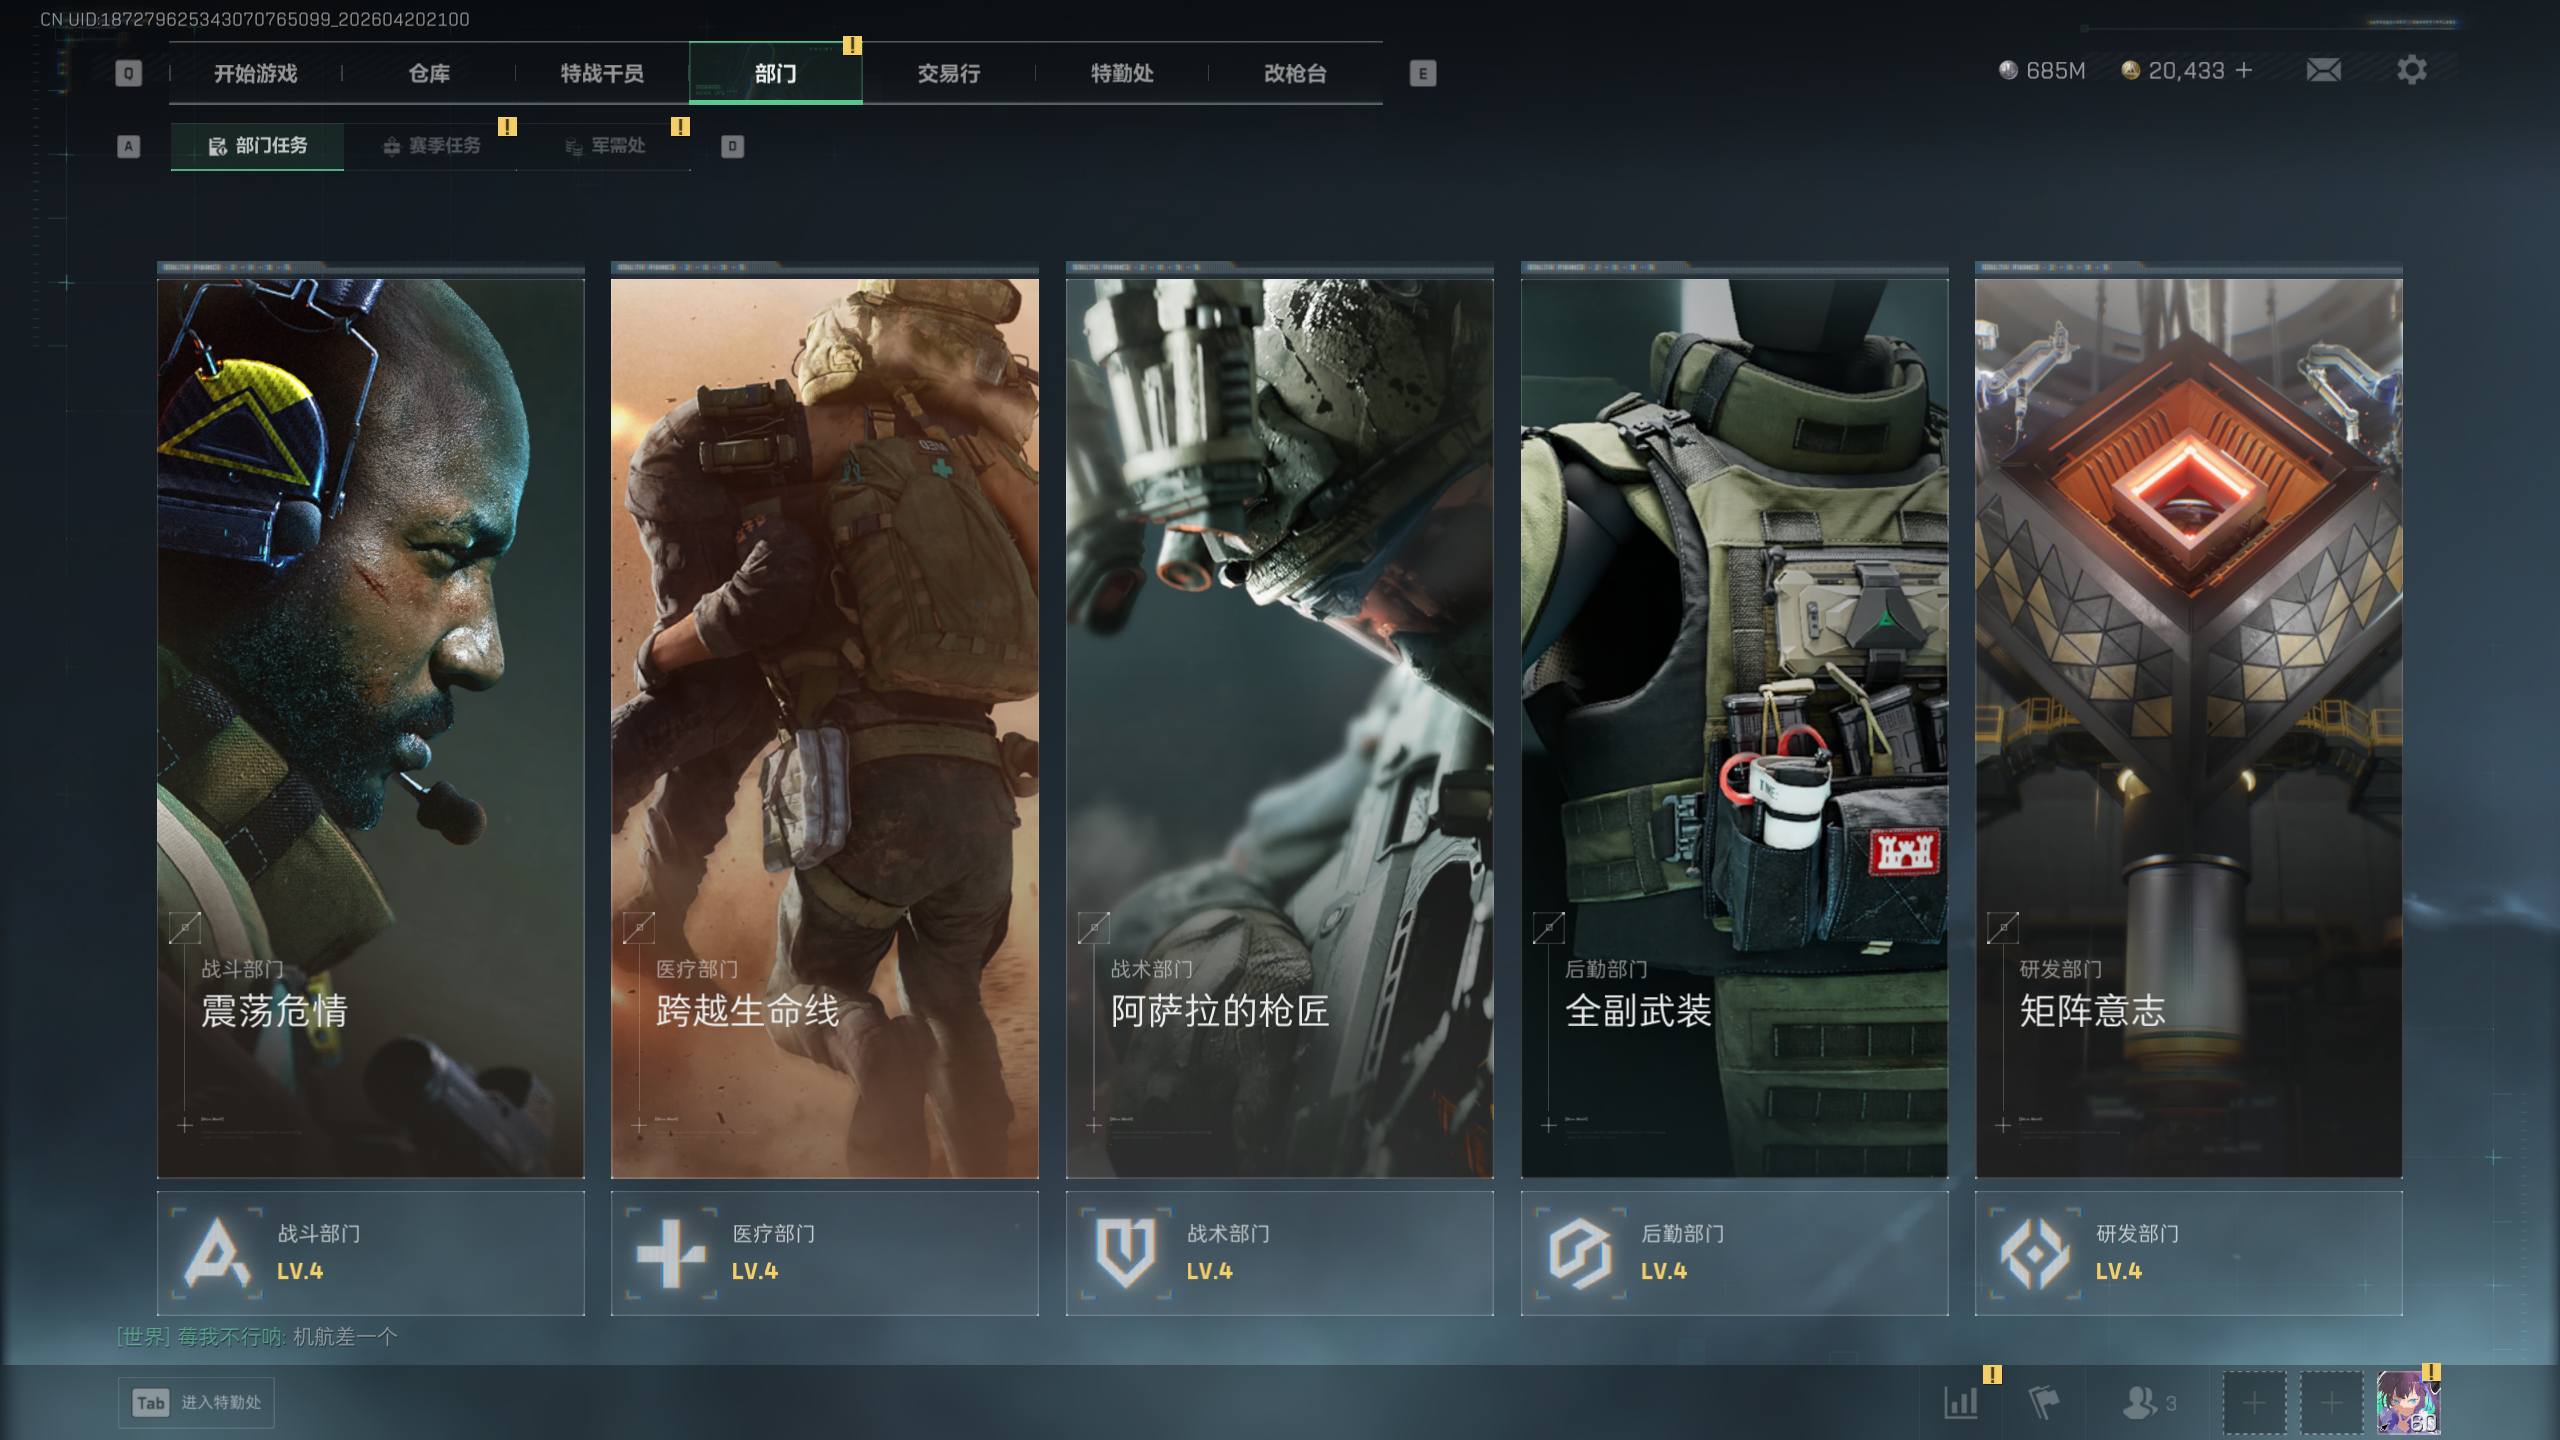
Task: Click the 战斗部门 emblem icon
Action: point(217,1252)
